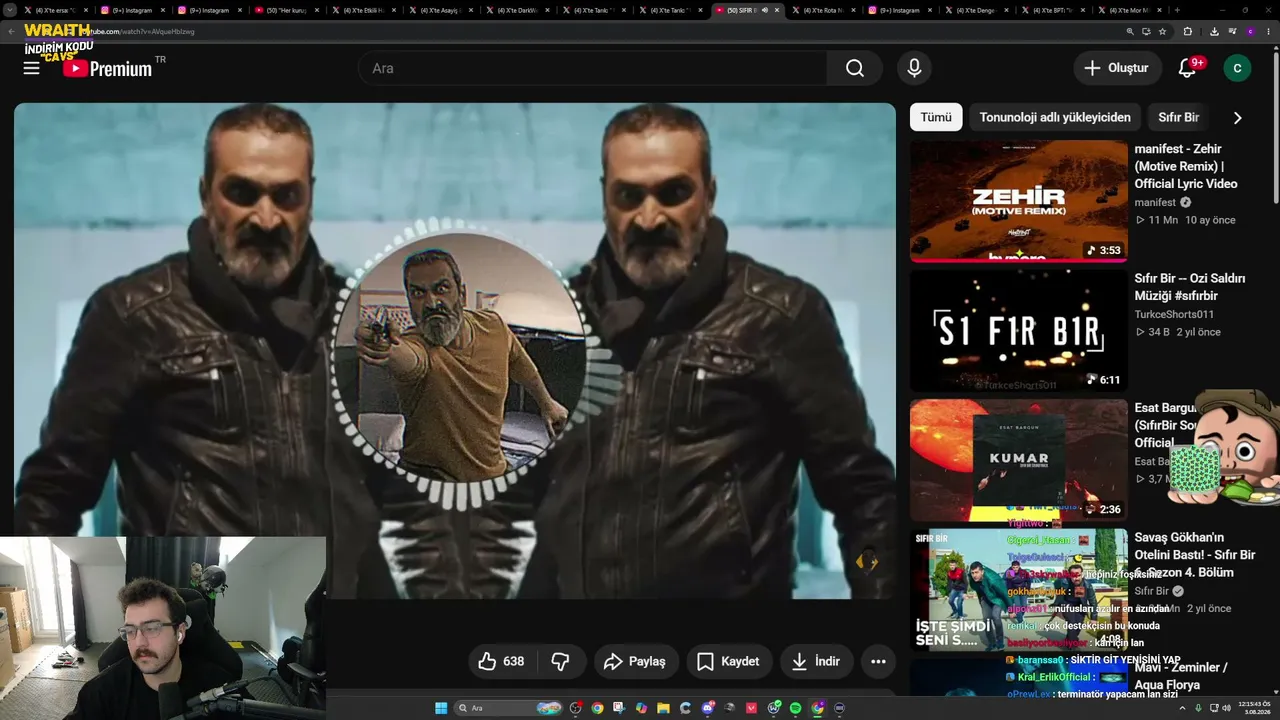This screenshot has height=720, width=1280.
Task: Switch to the X'te ersa browser tab
Action: point(55,10)
